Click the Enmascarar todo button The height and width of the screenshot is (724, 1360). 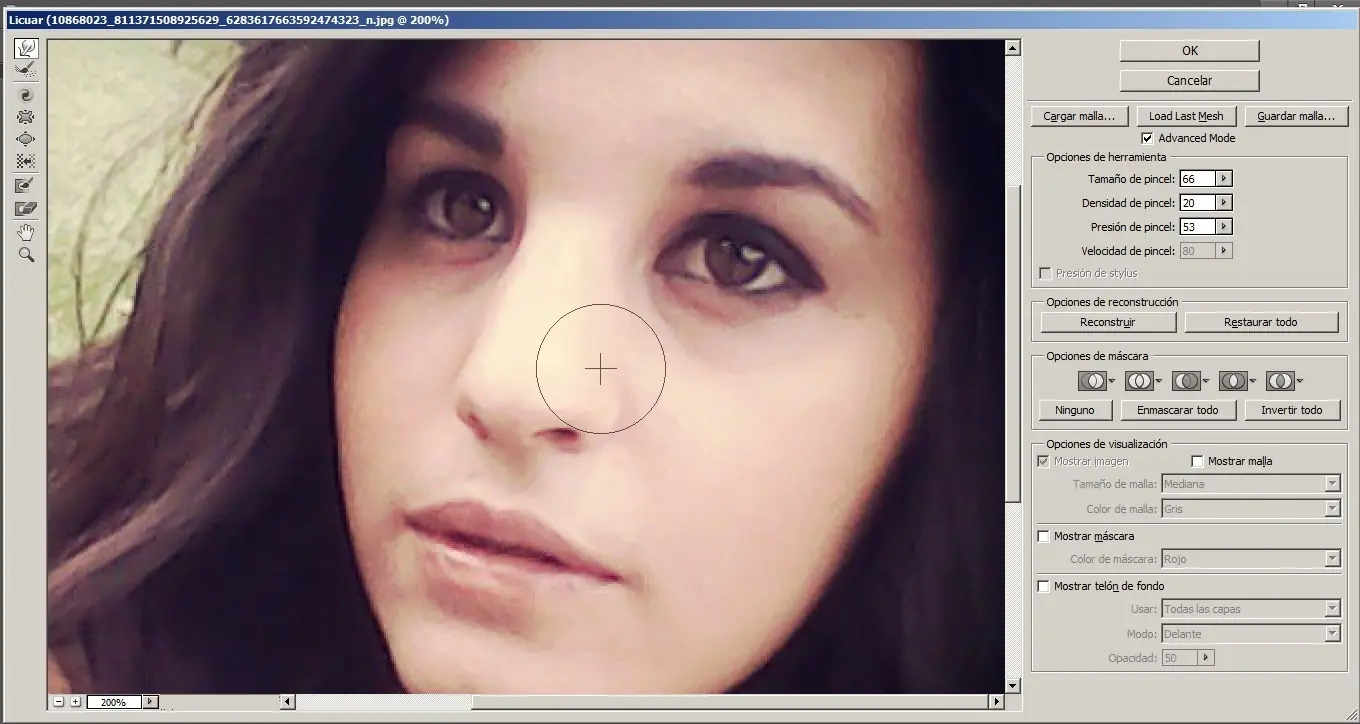(1179, 410)
